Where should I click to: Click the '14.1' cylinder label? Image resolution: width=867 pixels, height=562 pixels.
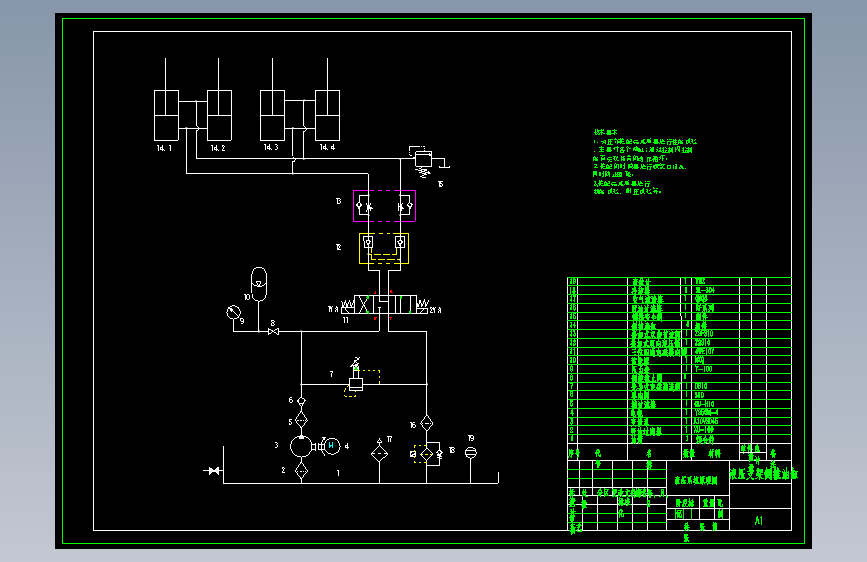pos(164,148)
